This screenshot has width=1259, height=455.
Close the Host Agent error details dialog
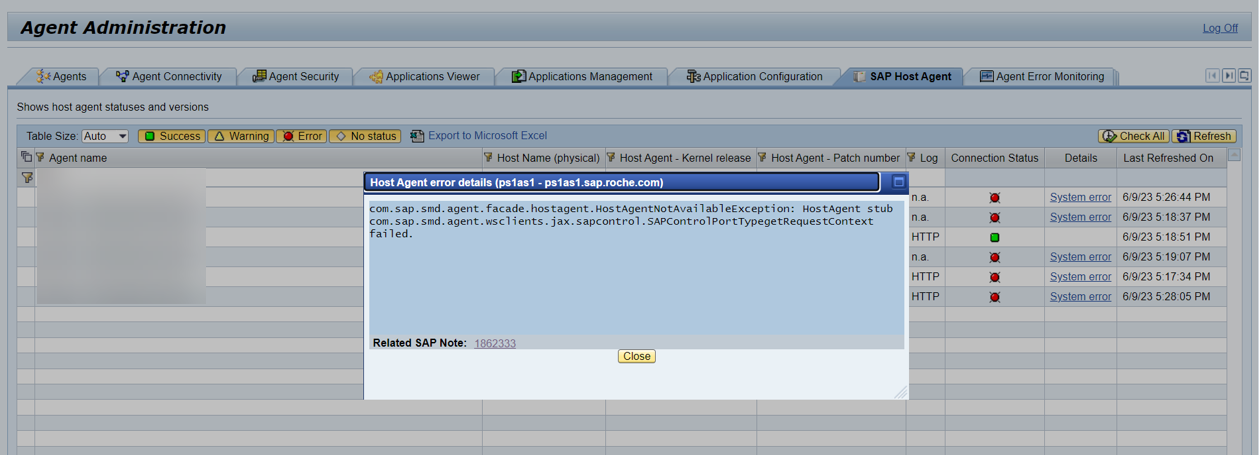pos(636,356)
